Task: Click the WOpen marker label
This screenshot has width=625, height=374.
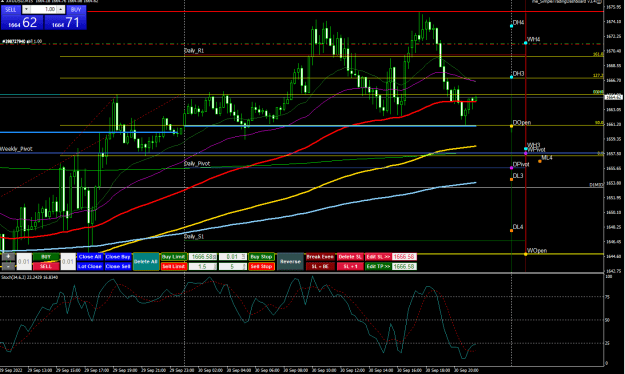Action: click(537, 250)
